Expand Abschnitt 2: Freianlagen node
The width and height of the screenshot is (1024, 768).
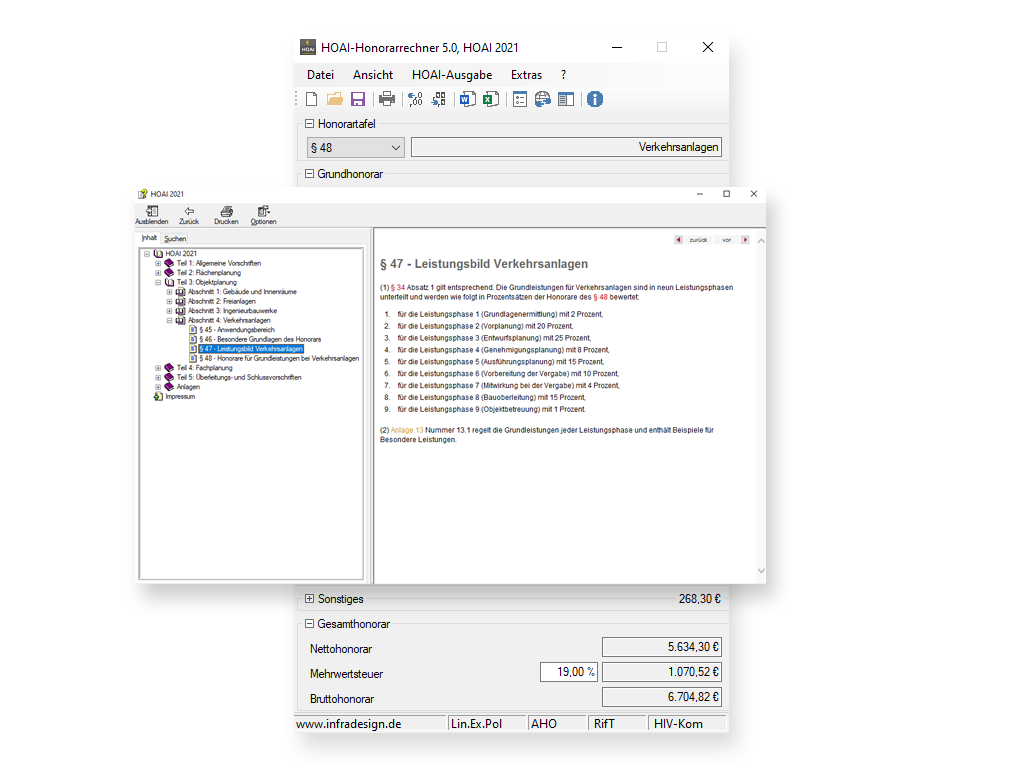click(x=169, y=301)
